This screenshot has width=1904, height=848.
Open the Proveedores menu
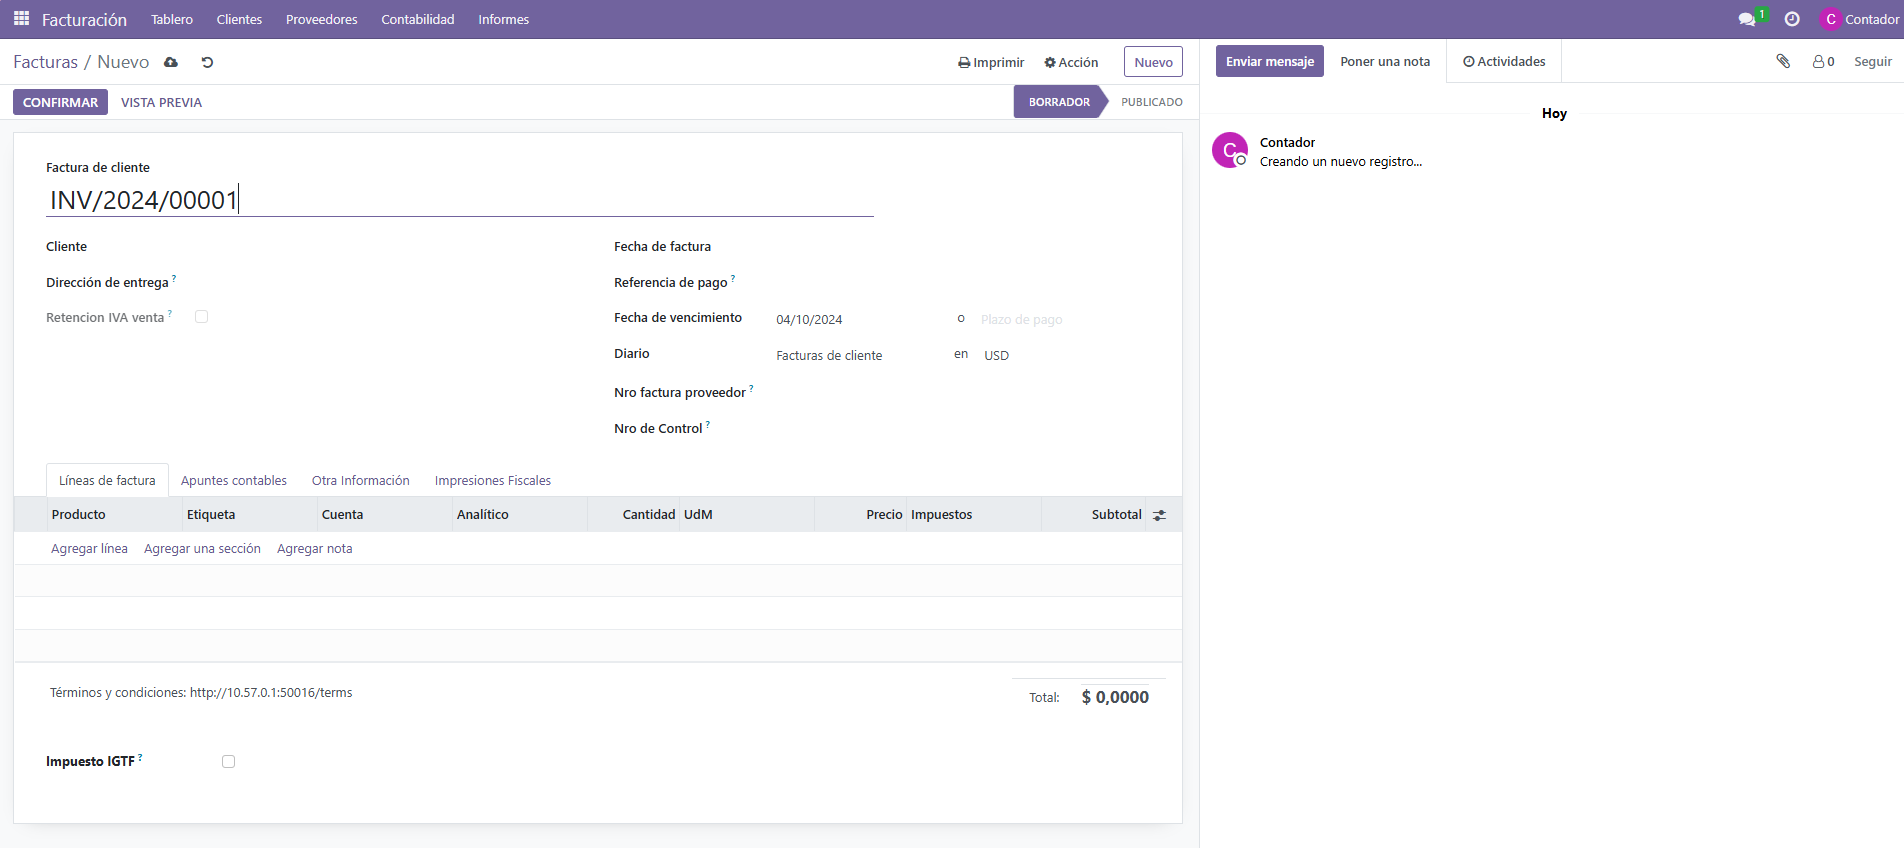point(322,19)
